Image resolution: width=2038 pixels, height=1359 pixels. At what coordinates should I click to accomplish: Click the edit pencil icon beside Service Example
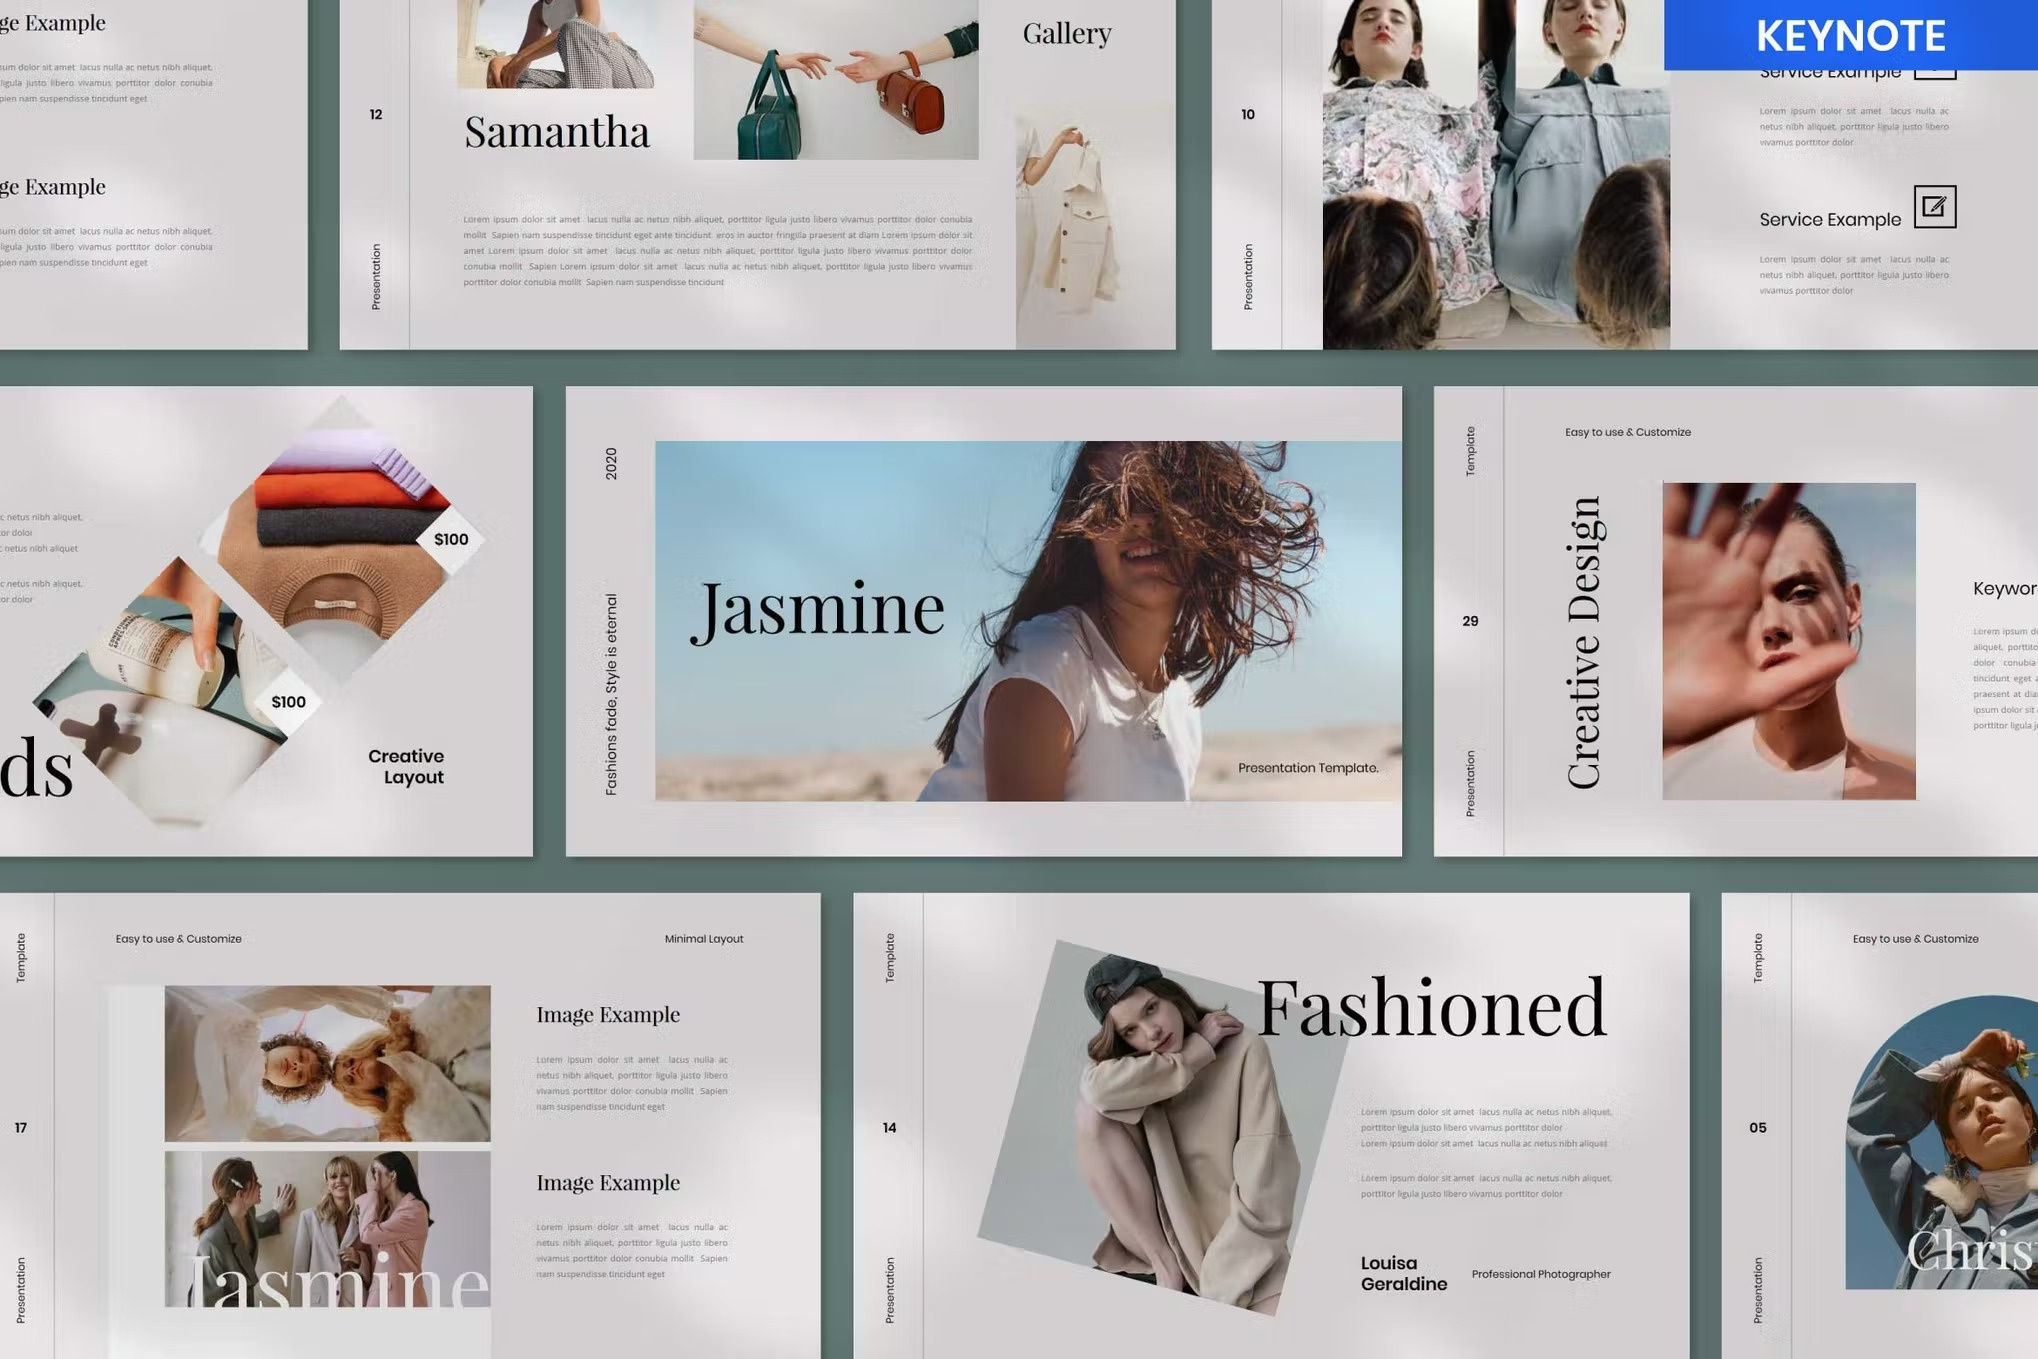(x=1934, y=207)
